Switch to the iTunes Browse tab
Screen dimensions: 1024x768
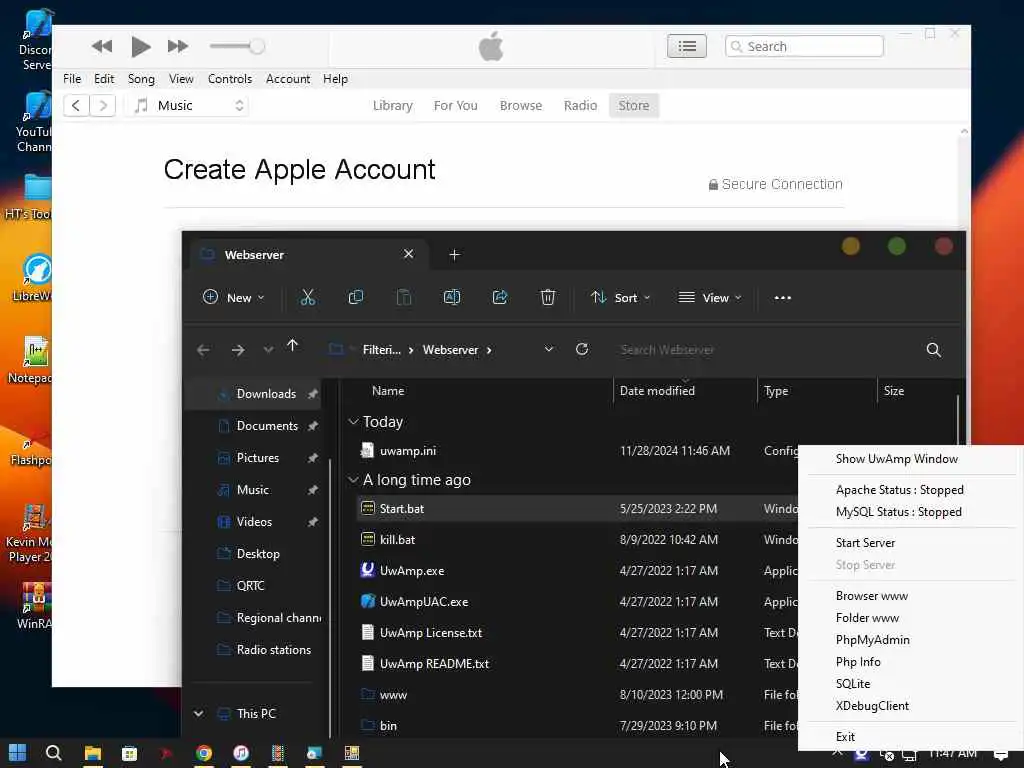click(x=520, y=105)
